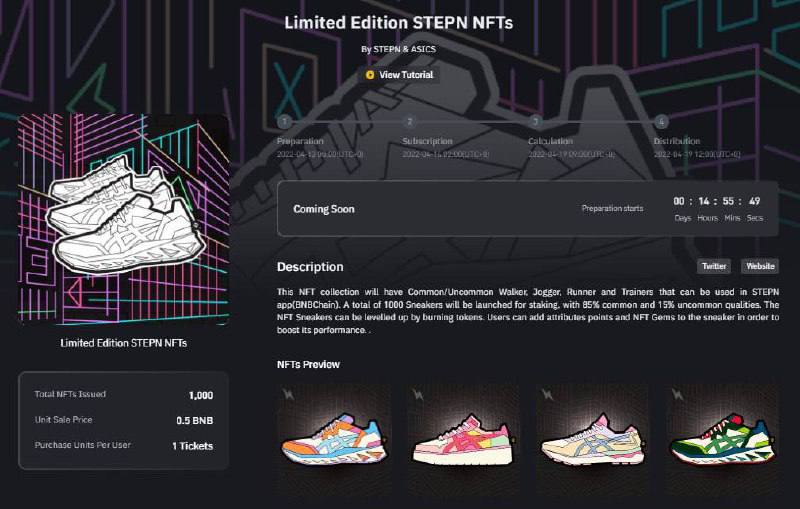
Task: Click lightning badge on green sneaker preview
Action: (678, 395)
